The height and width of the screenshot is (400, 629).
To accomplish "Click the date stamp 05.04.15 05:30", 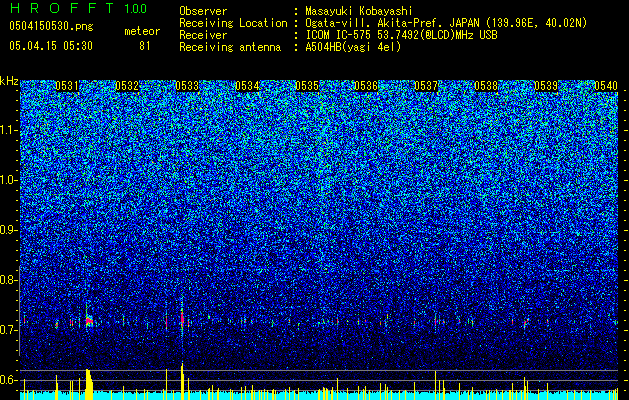I will click(51, 46).
